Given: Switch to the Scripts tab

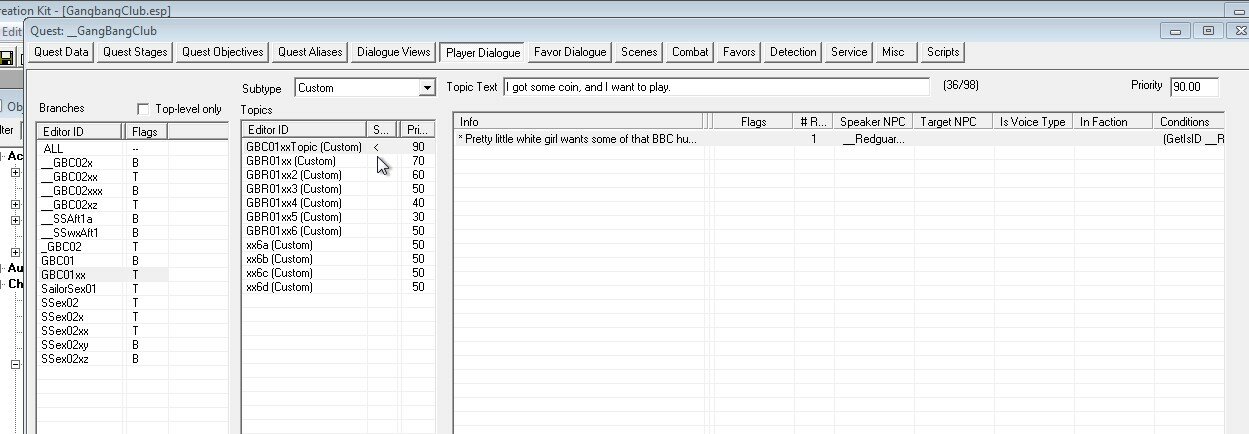Looking at the screenshot, I should [943, 52].
